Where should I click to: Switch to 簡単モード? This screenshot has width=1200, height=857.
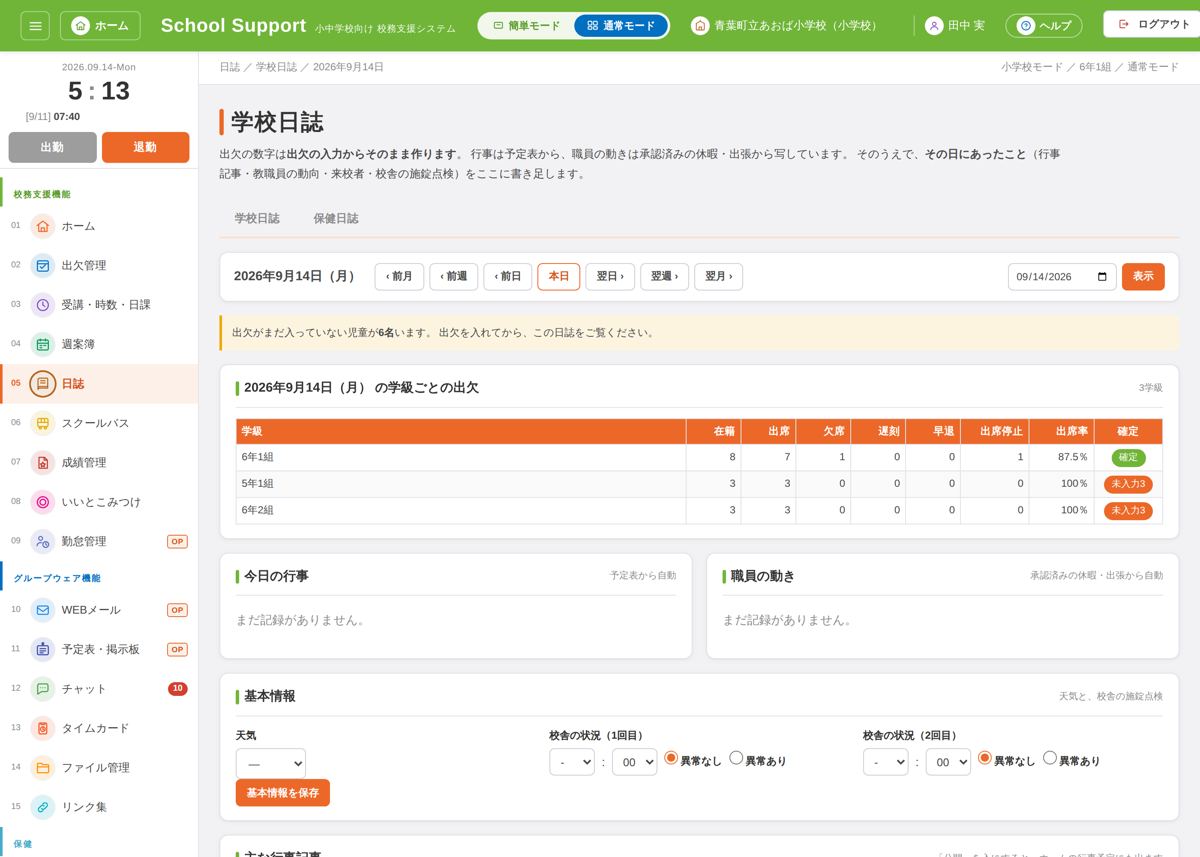[x=526, y=26]
